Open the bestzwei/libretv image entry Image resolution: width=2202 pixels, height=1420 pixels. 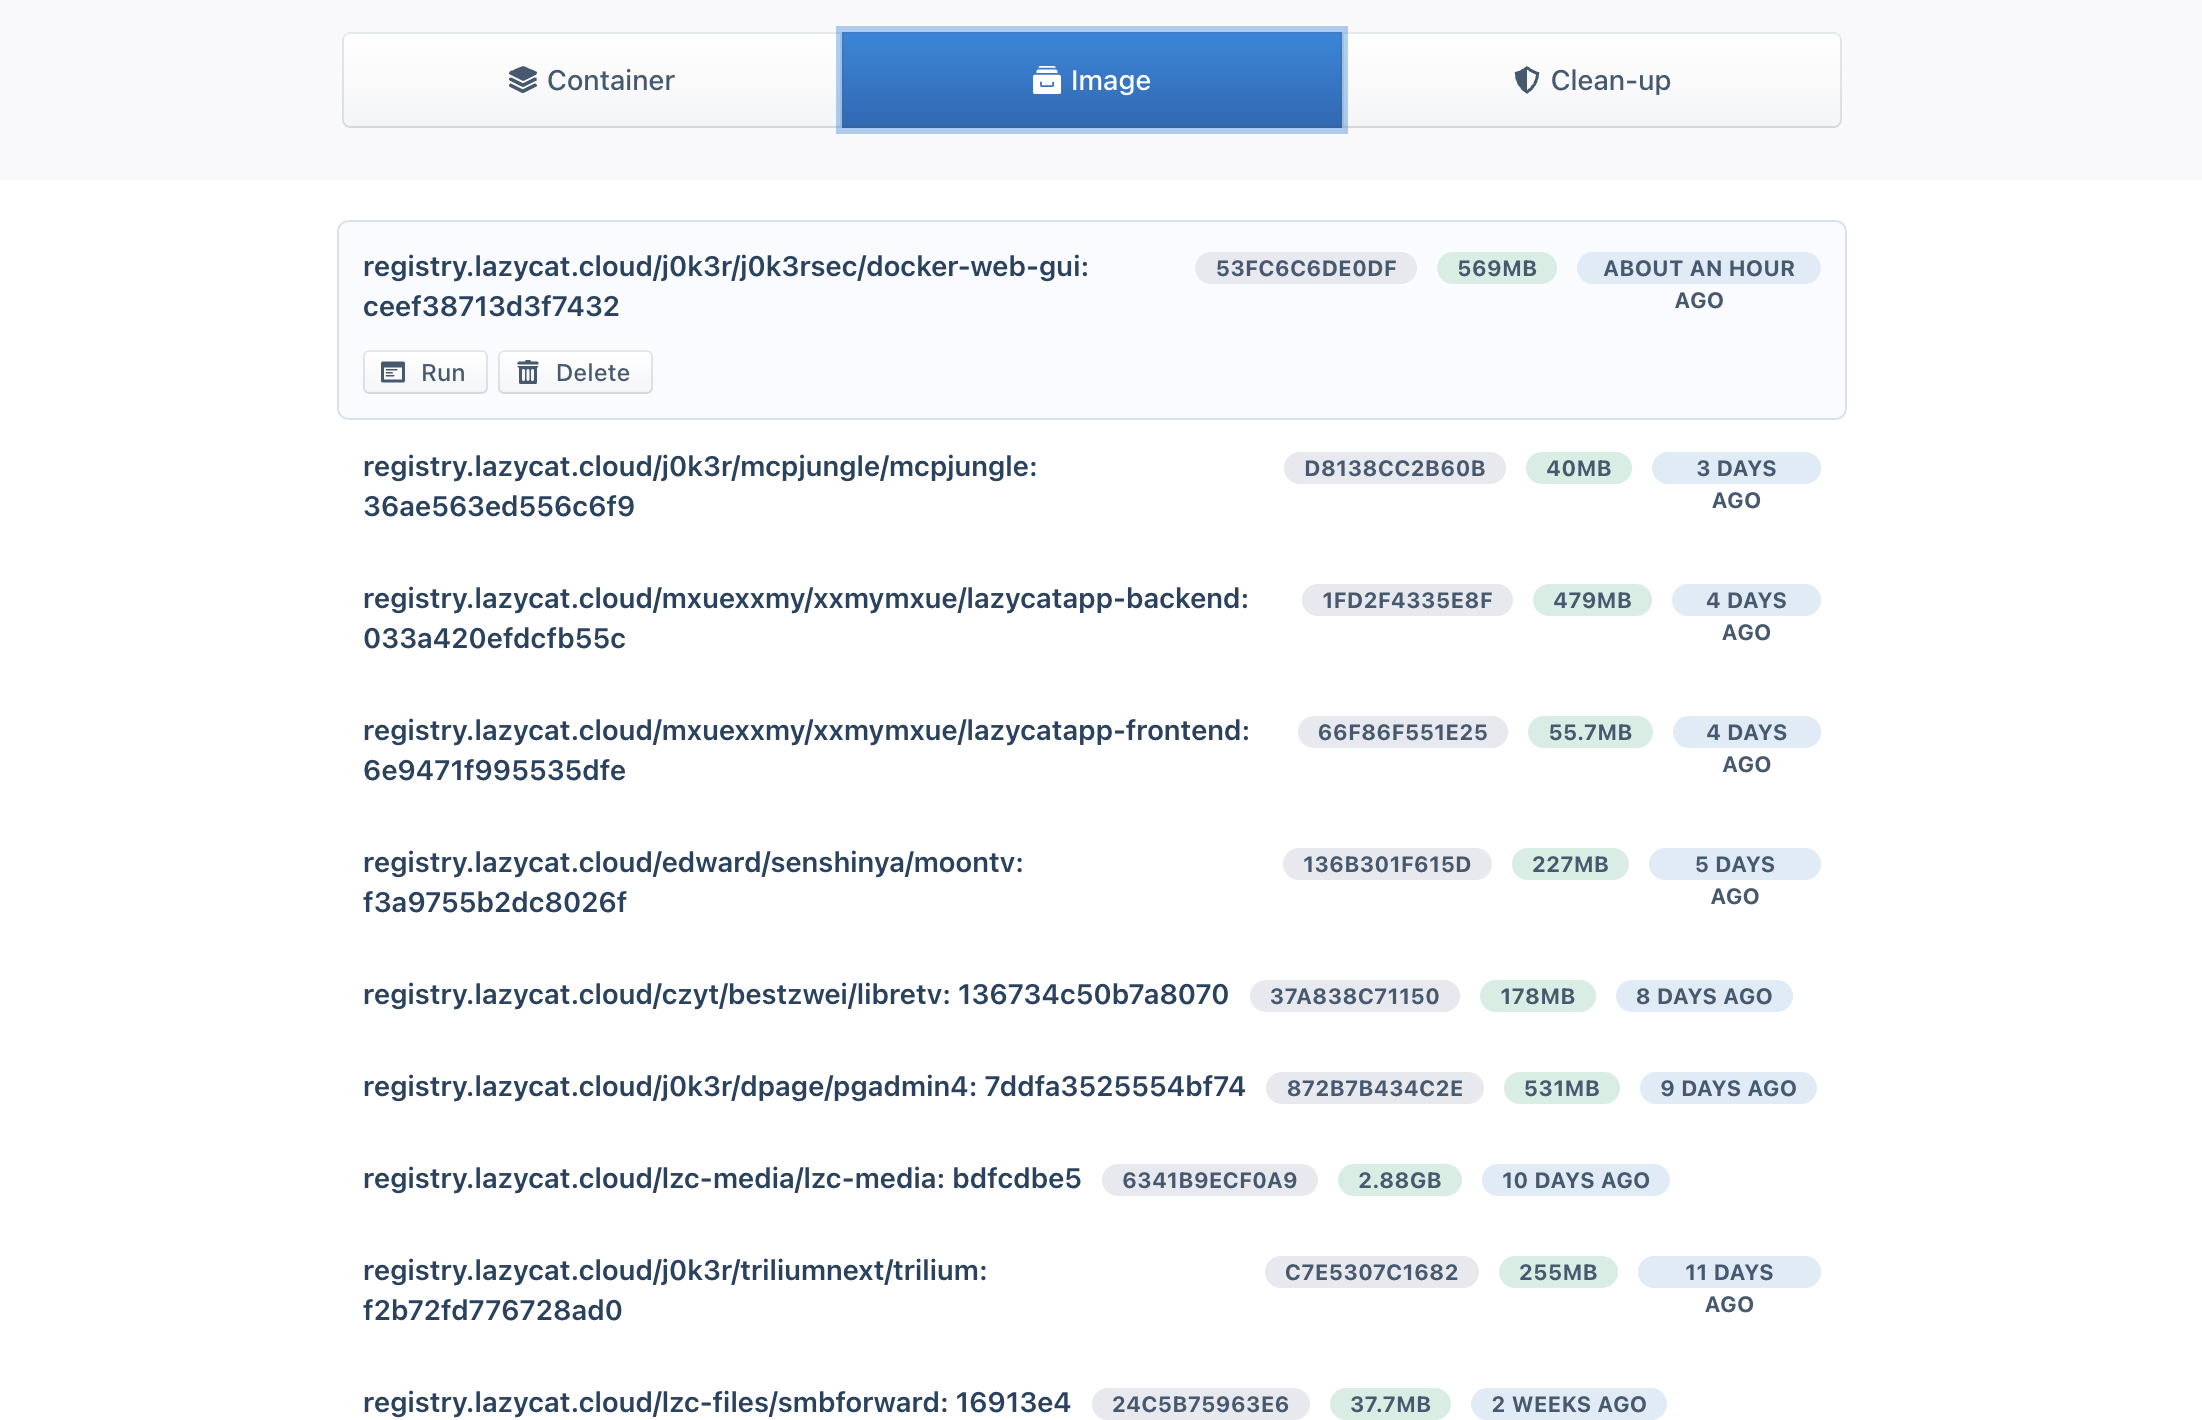point(795,995)
